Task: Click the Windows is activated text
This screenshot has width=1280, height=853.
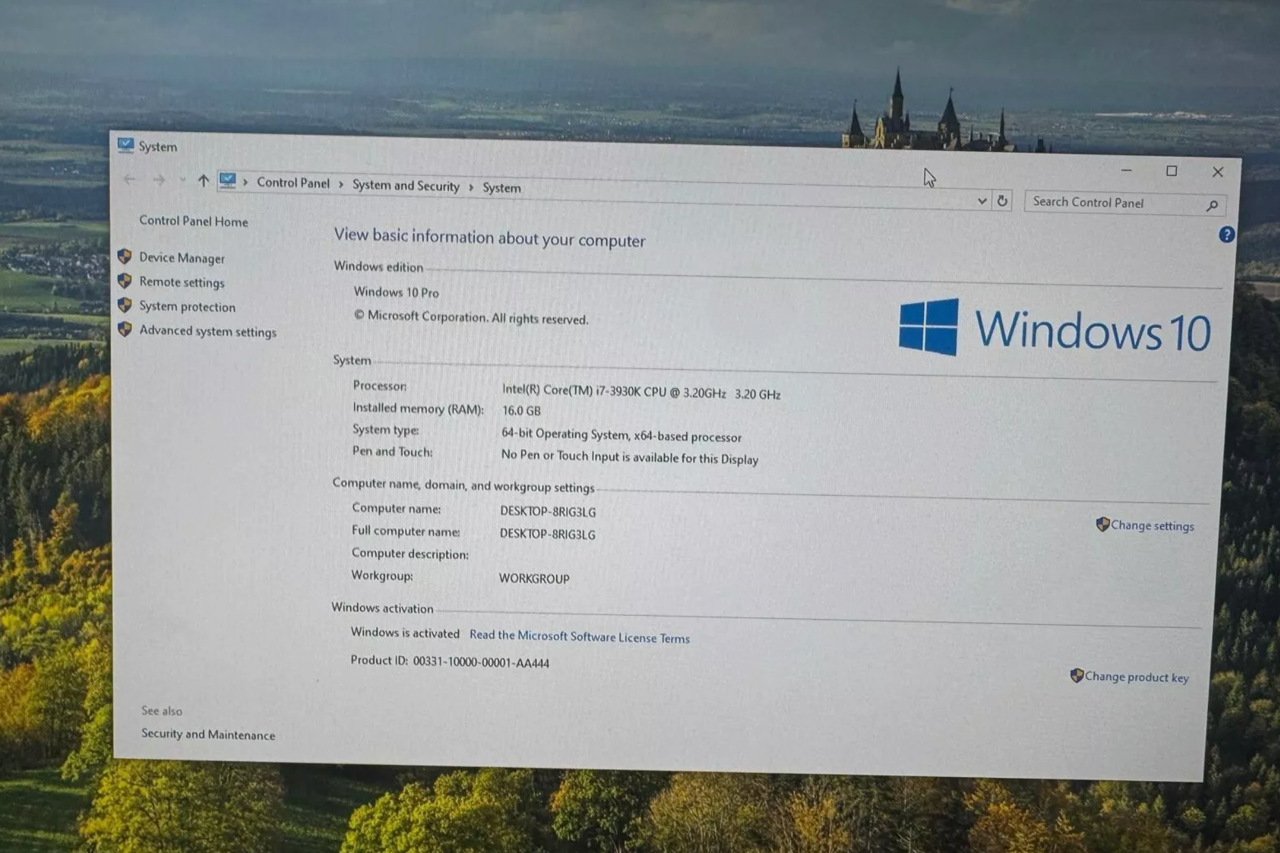Action: 405,633
